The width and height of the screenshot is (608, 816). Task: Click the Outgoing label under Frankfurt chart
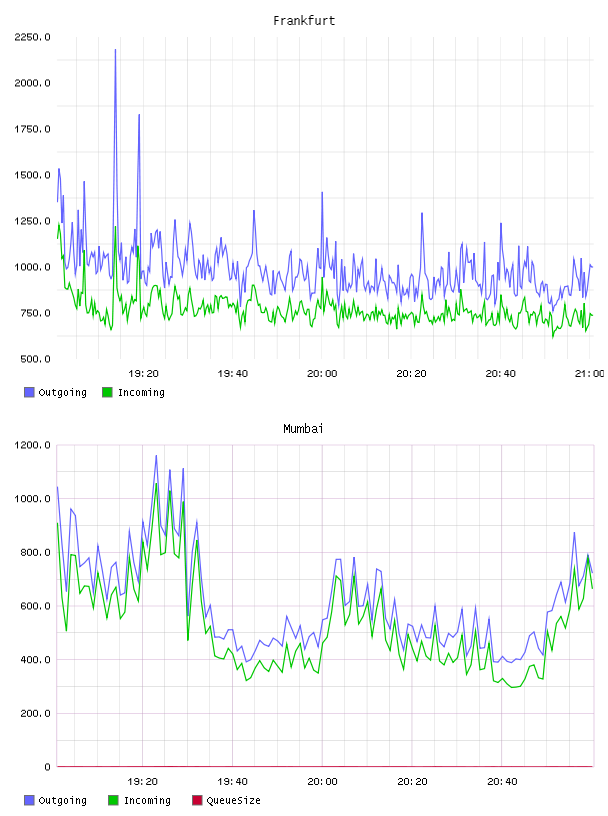pyautogui.click(x=62, y=392)
